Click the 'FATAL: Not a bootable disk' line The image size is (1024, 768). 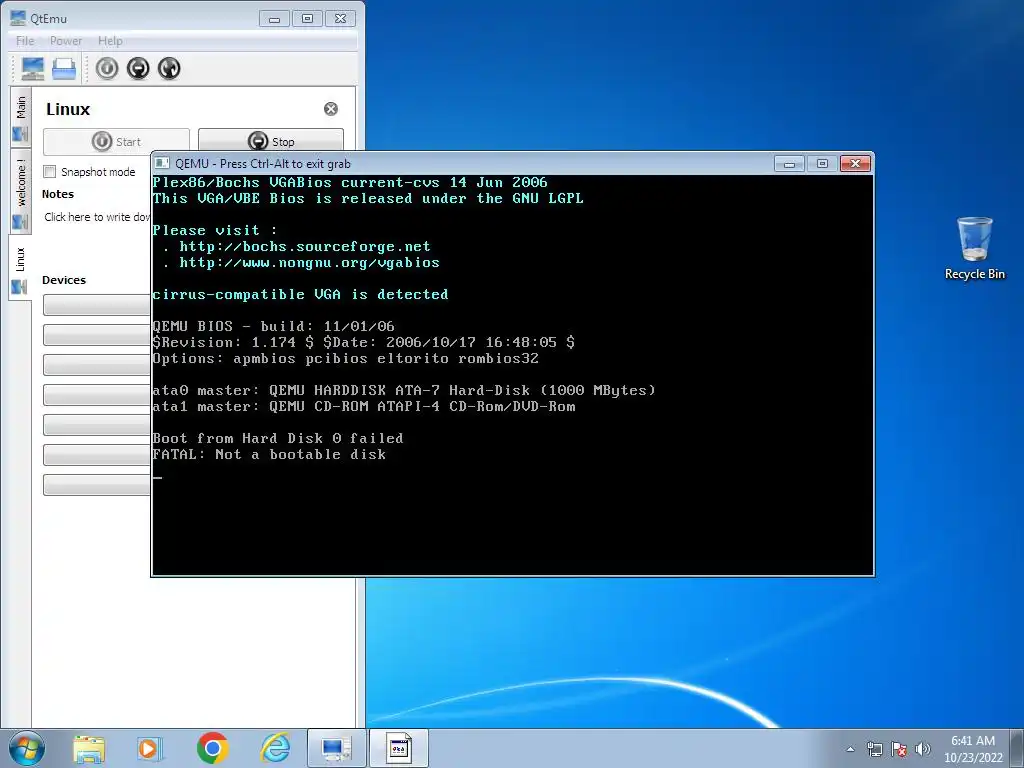click(x=269, y=455)
